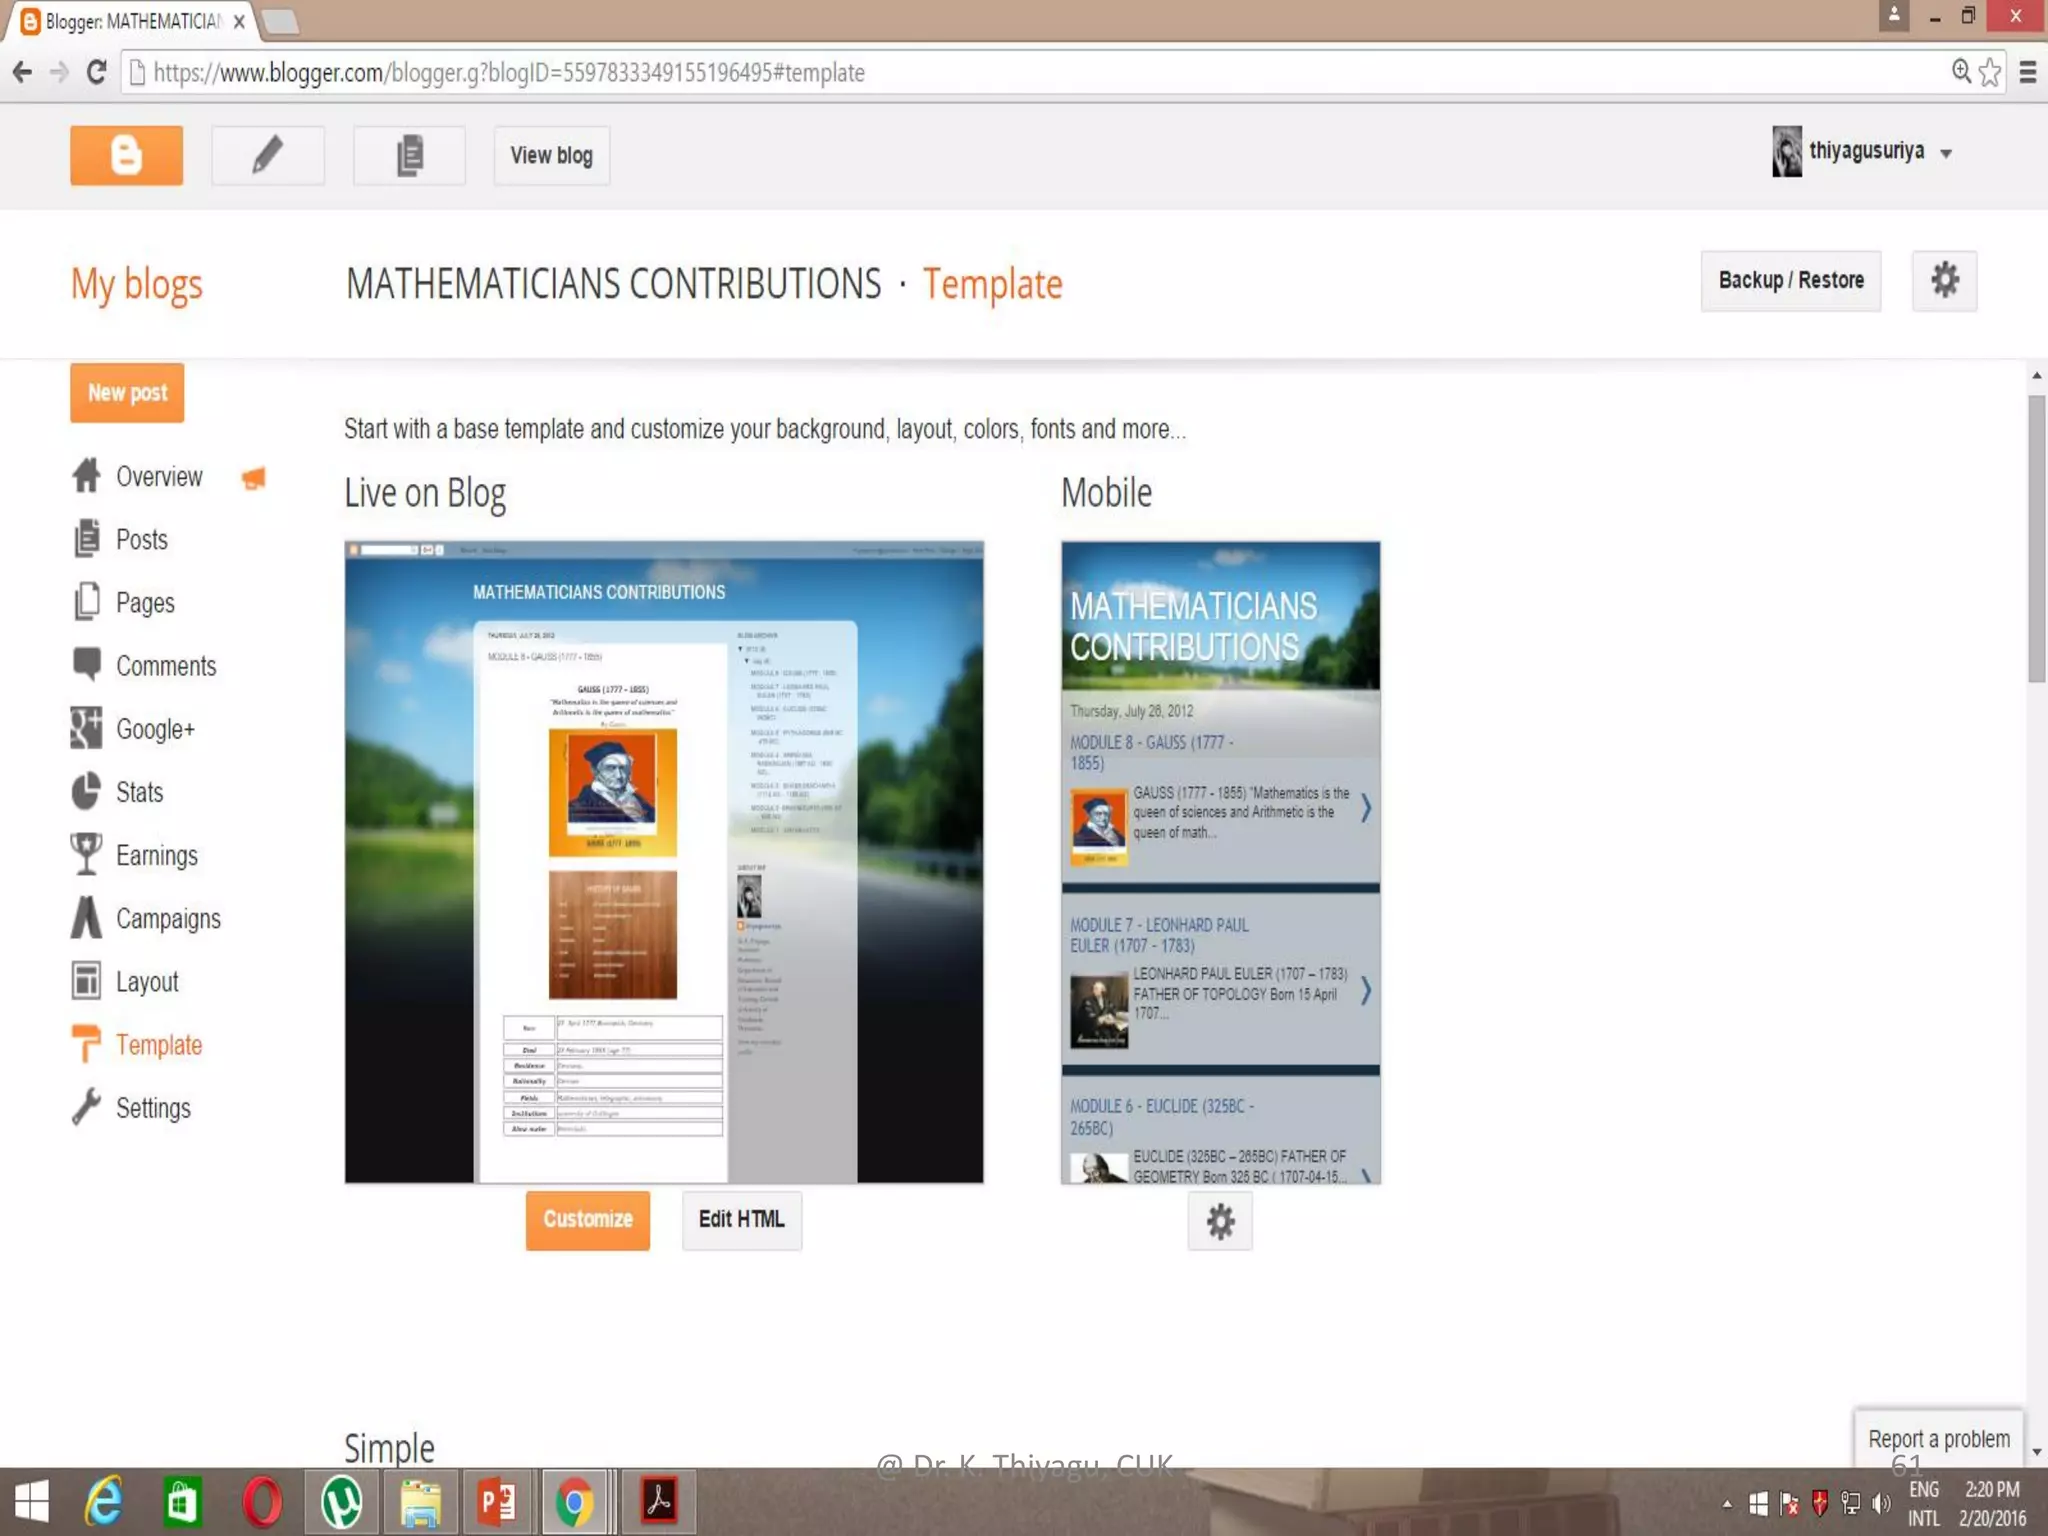Bookmark the page with the star icon
The height and width of the screenshot is (1536, 2048).
[1990, 73]
